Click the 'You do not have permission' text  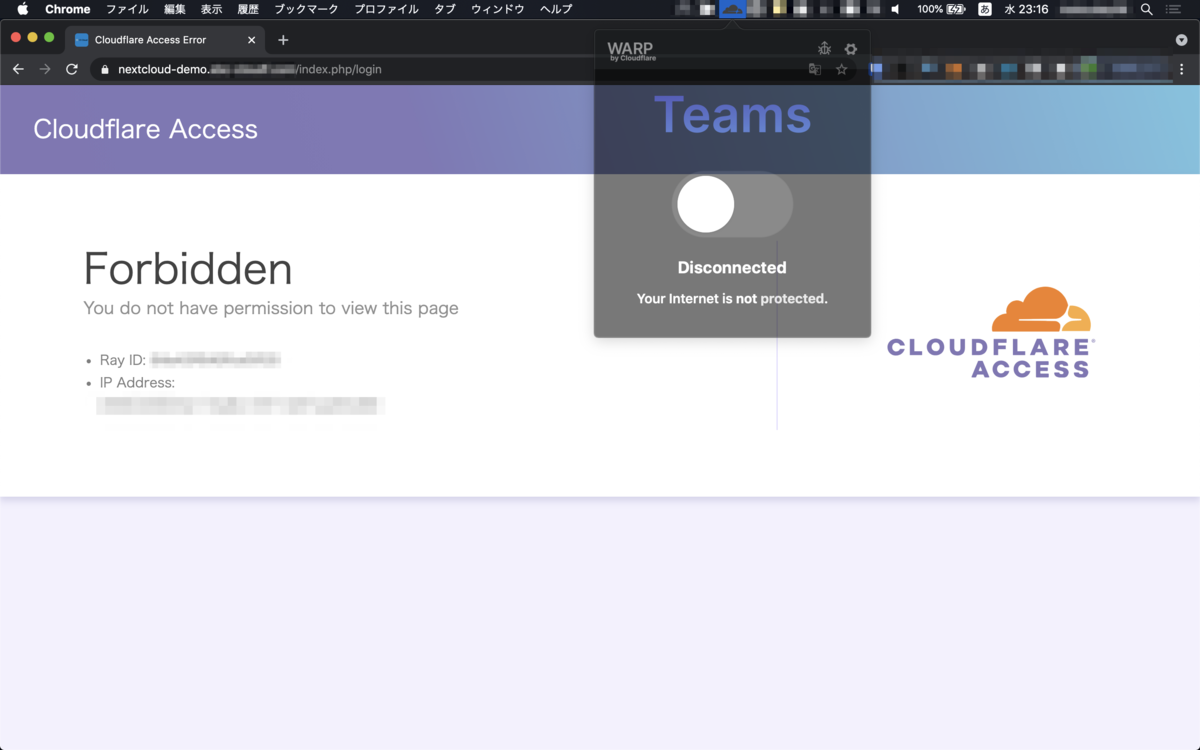click(271, 308)
